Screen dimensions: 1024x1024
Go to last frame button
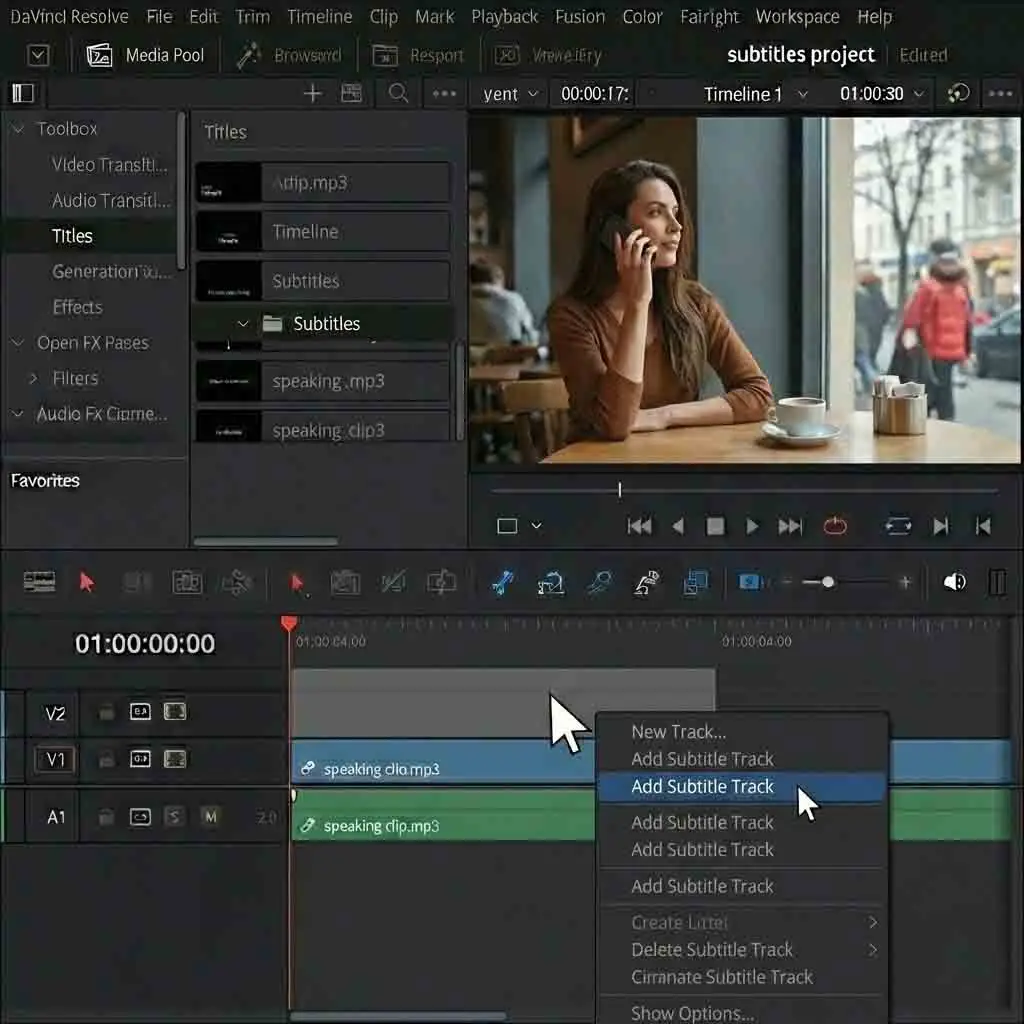790,526
